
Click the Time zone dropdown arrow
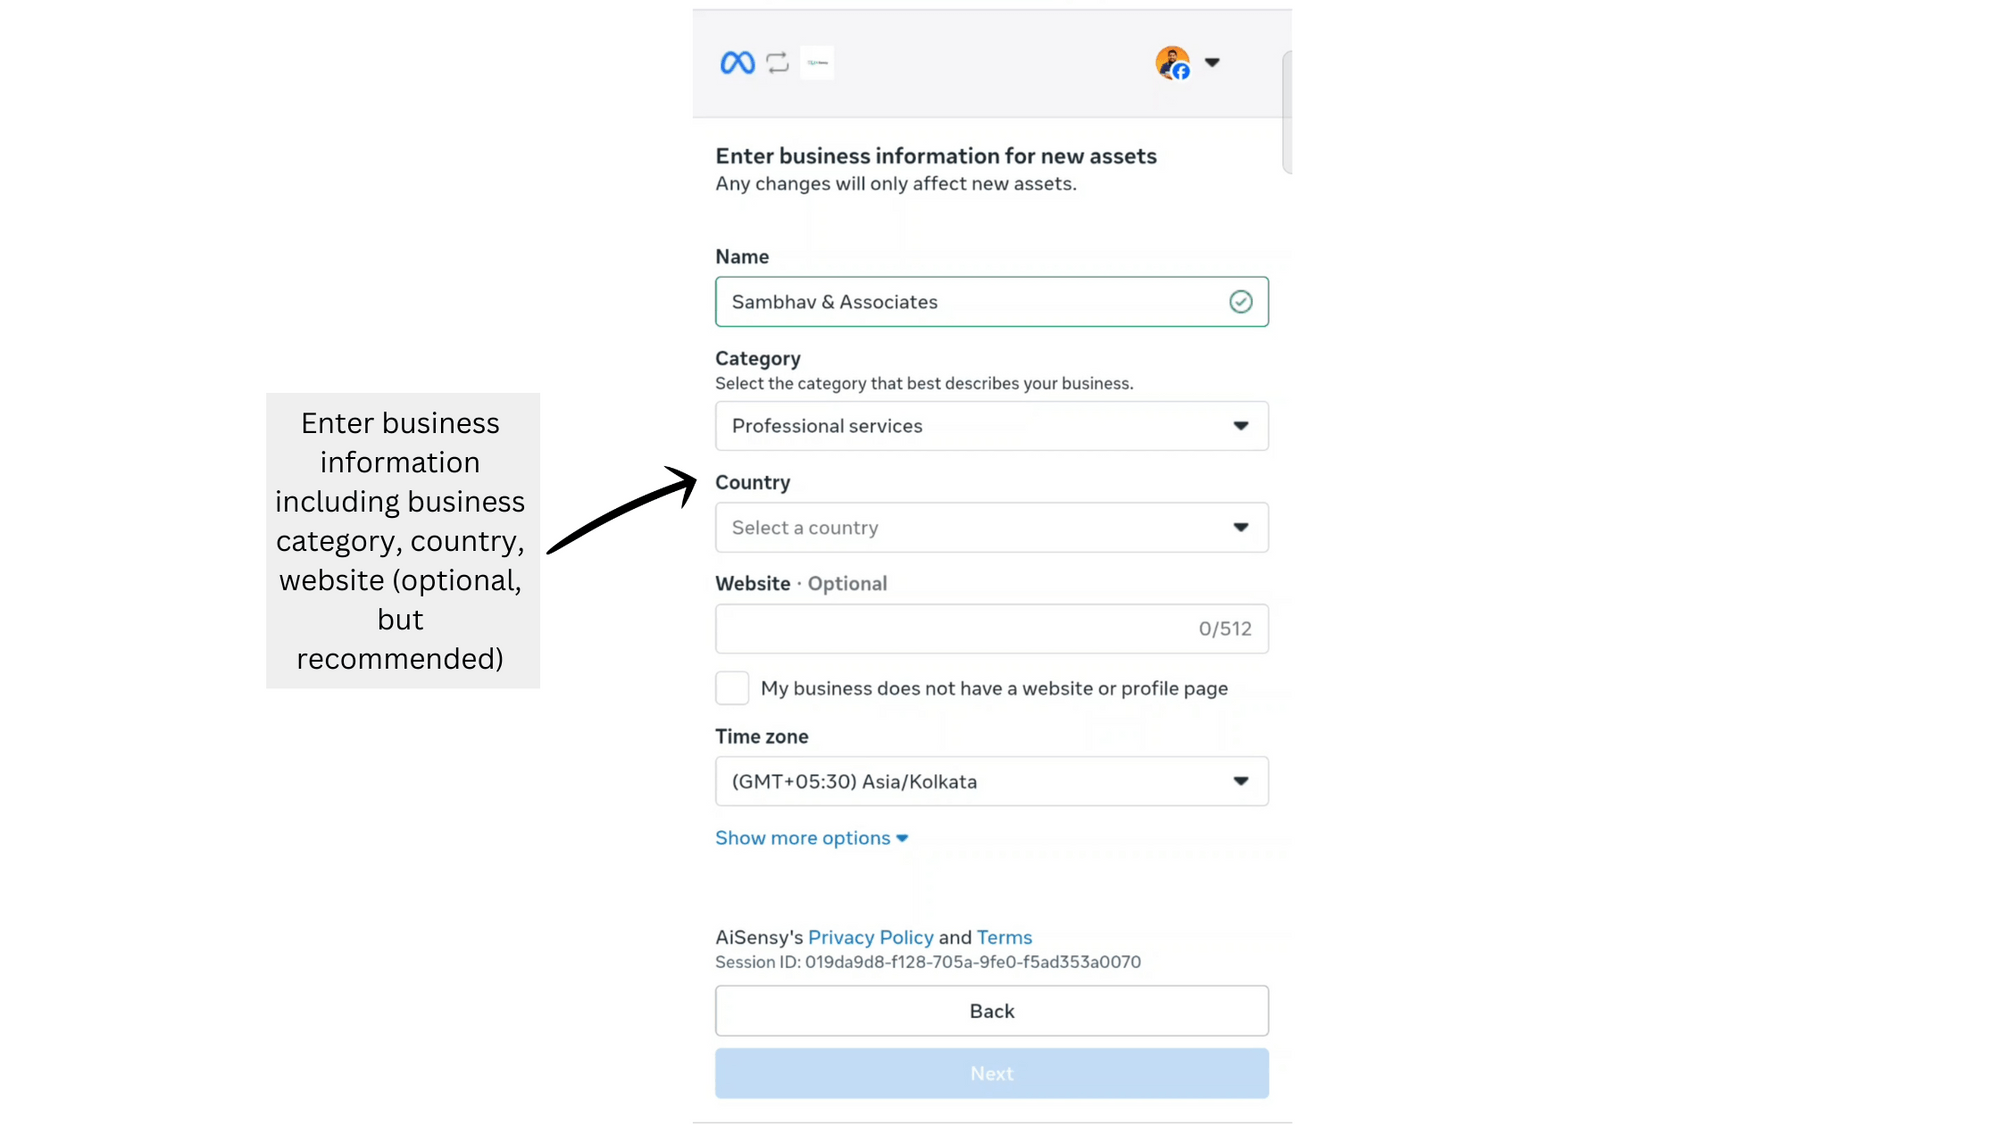(1241, 781)
